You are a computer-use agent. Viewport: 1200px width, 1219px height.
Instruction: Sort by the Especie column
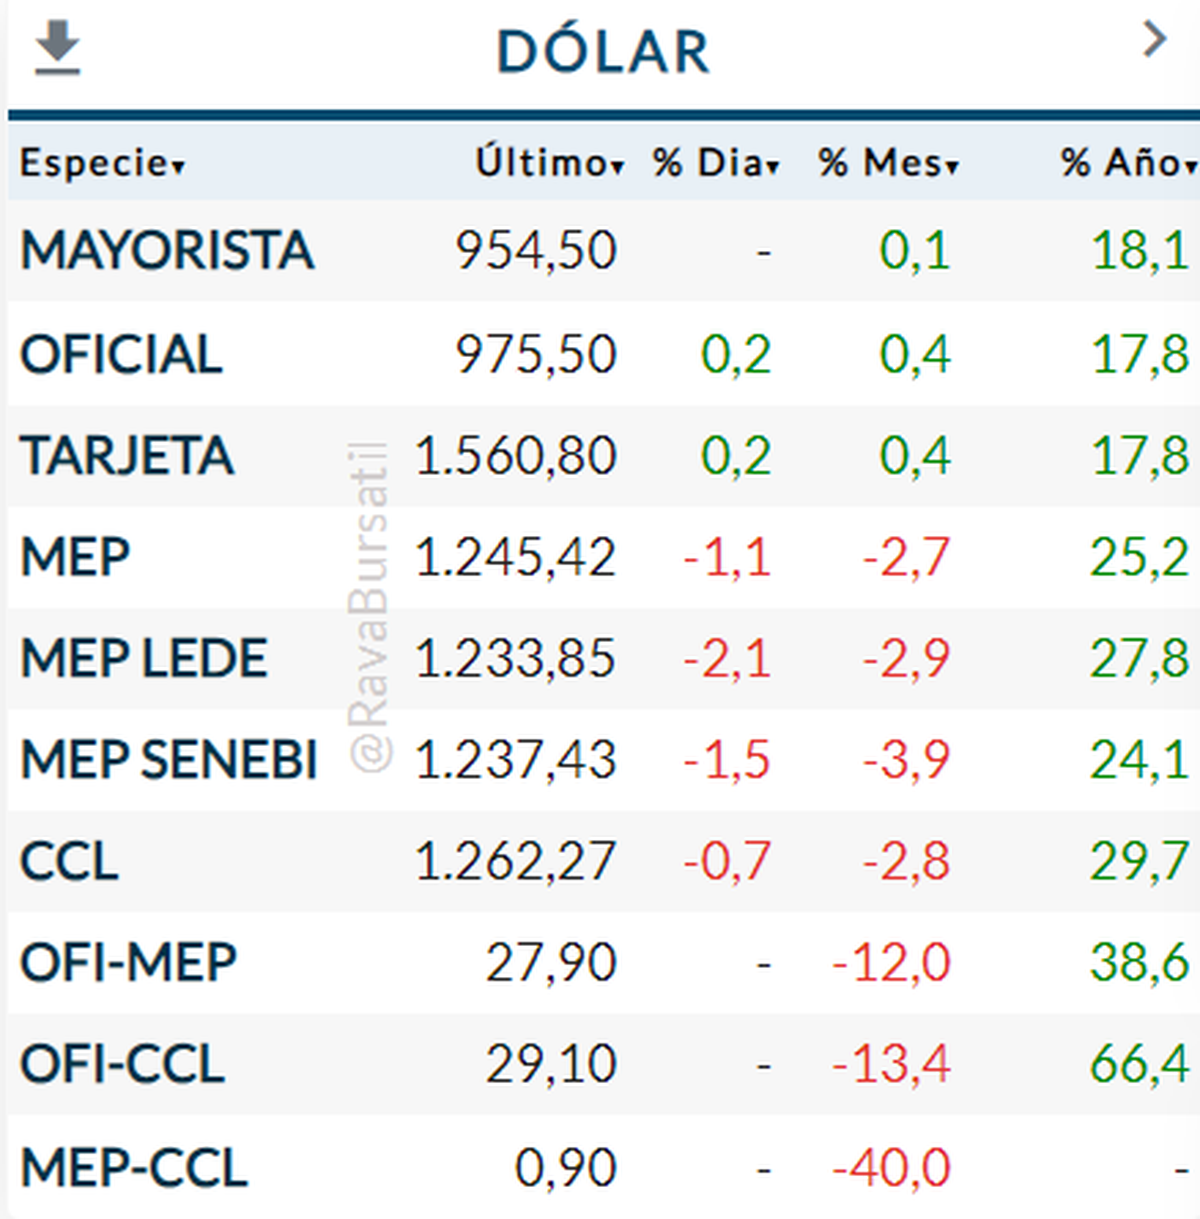tap(102, 162)
